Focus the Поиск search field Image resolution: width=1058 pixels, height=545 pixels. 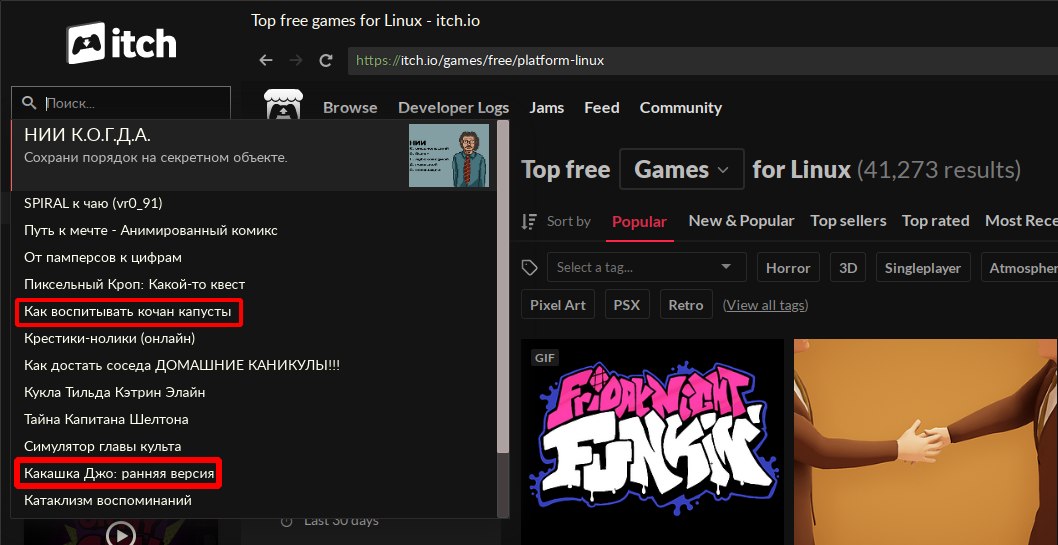click(121, 103)
